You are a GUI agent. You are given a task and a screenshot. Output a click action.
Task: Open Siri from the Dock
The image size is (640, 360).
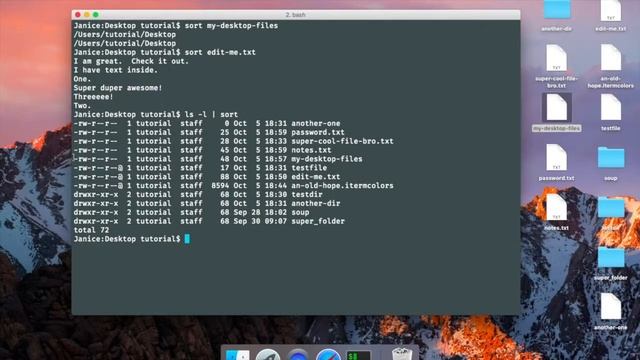click(298, 355)
